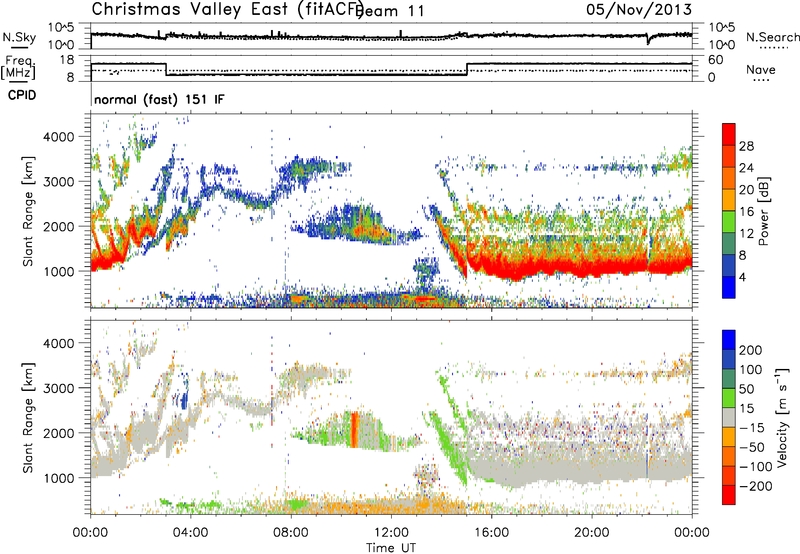This screenshot has width=800, height=554.
Task: Click the '200' velocity colorbar tick label
Action: click(x=750, y=350)
